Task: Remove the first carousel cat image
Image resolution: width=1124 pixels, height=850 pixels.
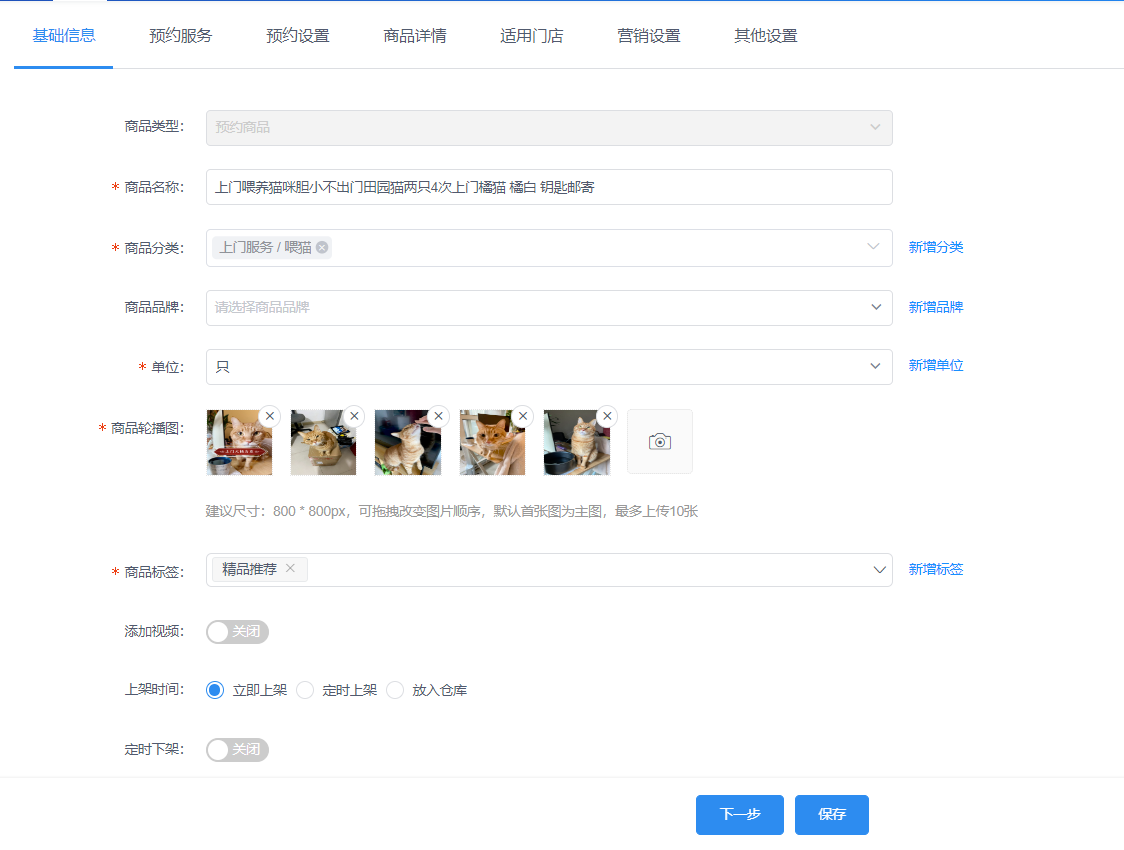Action: pyautogui.click(x=270, y=416)
